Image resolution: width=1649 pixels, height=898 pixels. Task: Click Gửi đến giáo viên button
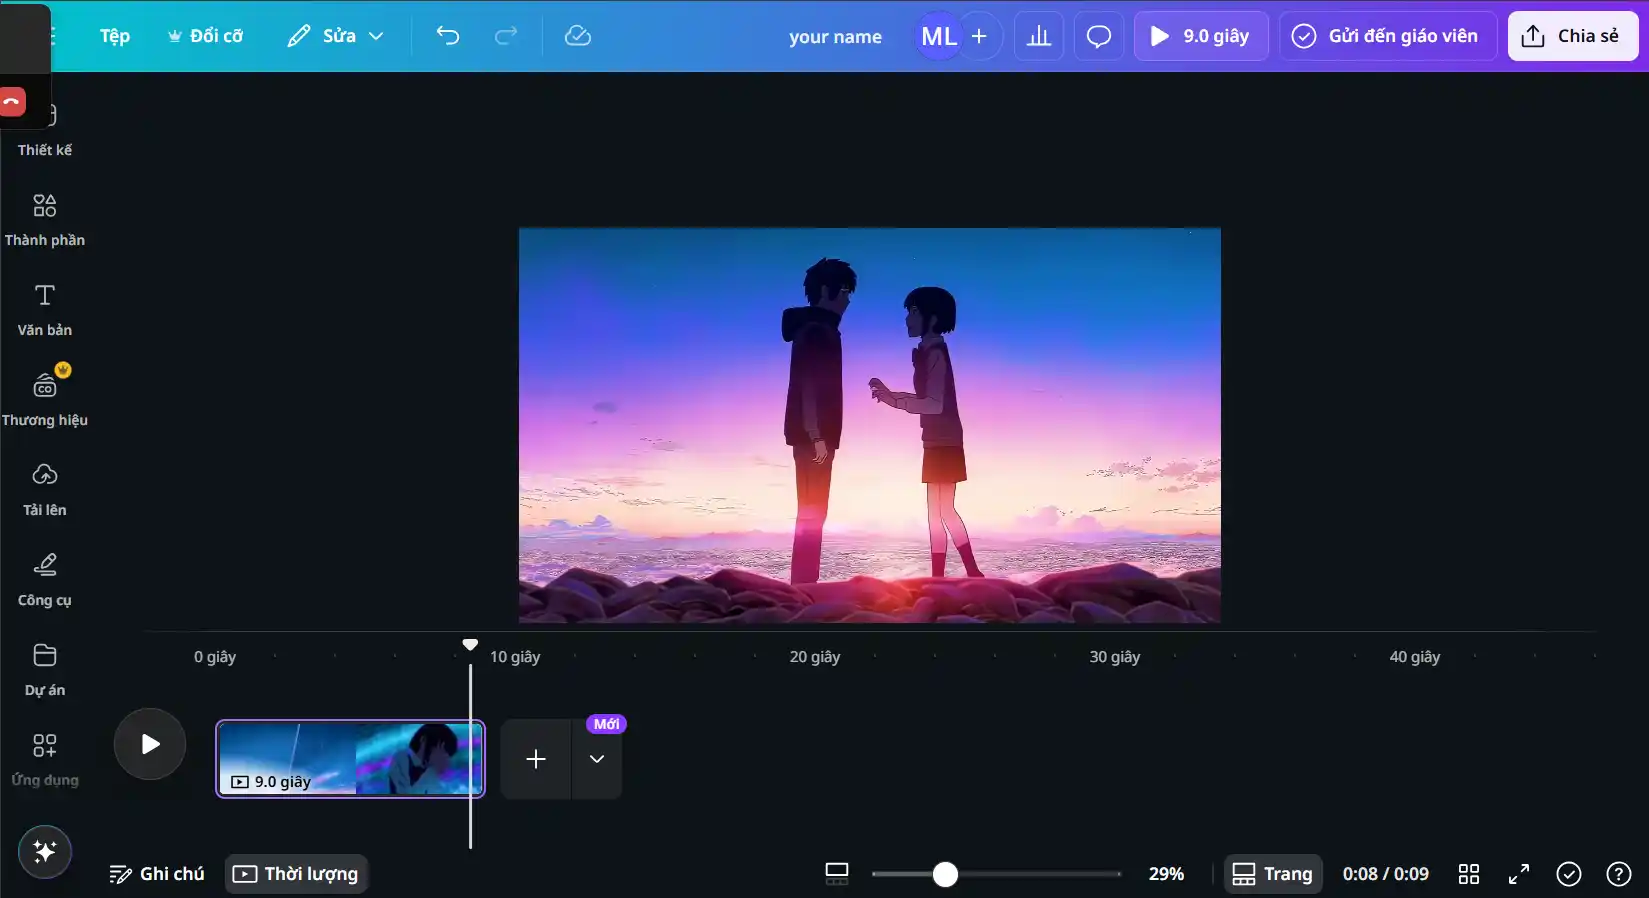[1388, 36]
